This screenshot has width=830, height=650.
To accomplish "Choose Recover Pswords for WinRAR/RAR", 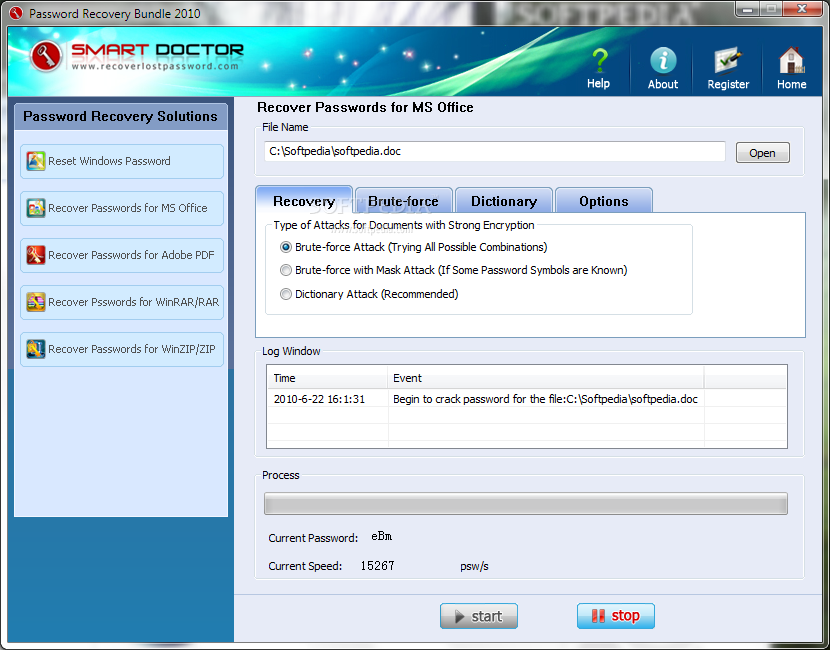I will pyautogui.click(x=122, y=302).
